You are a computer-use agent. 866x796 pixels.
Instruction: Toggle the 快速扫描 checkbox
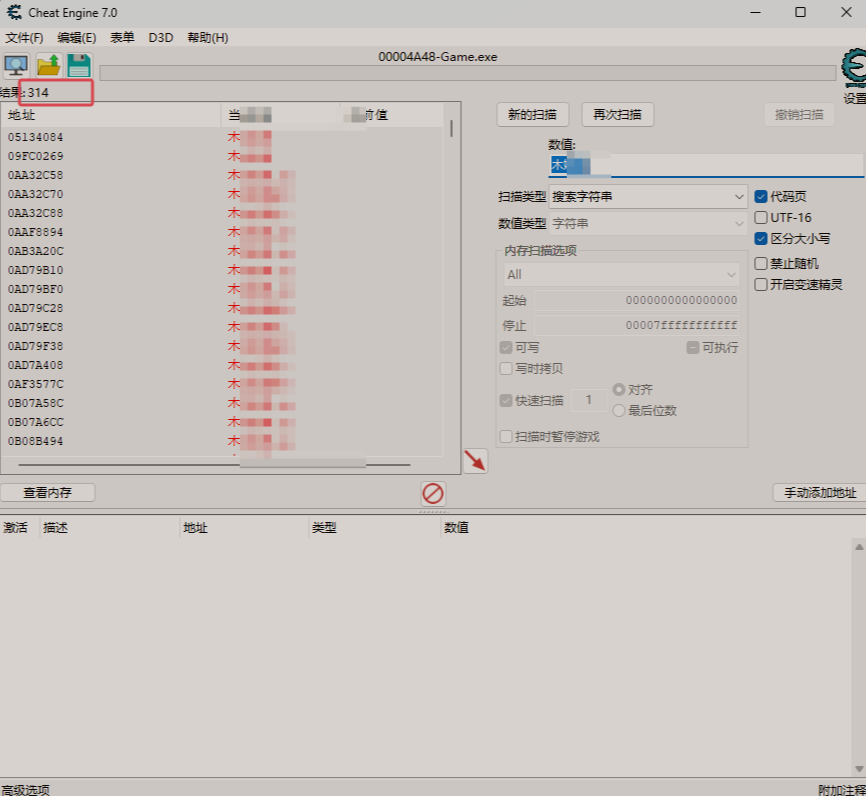coord(506,400)
